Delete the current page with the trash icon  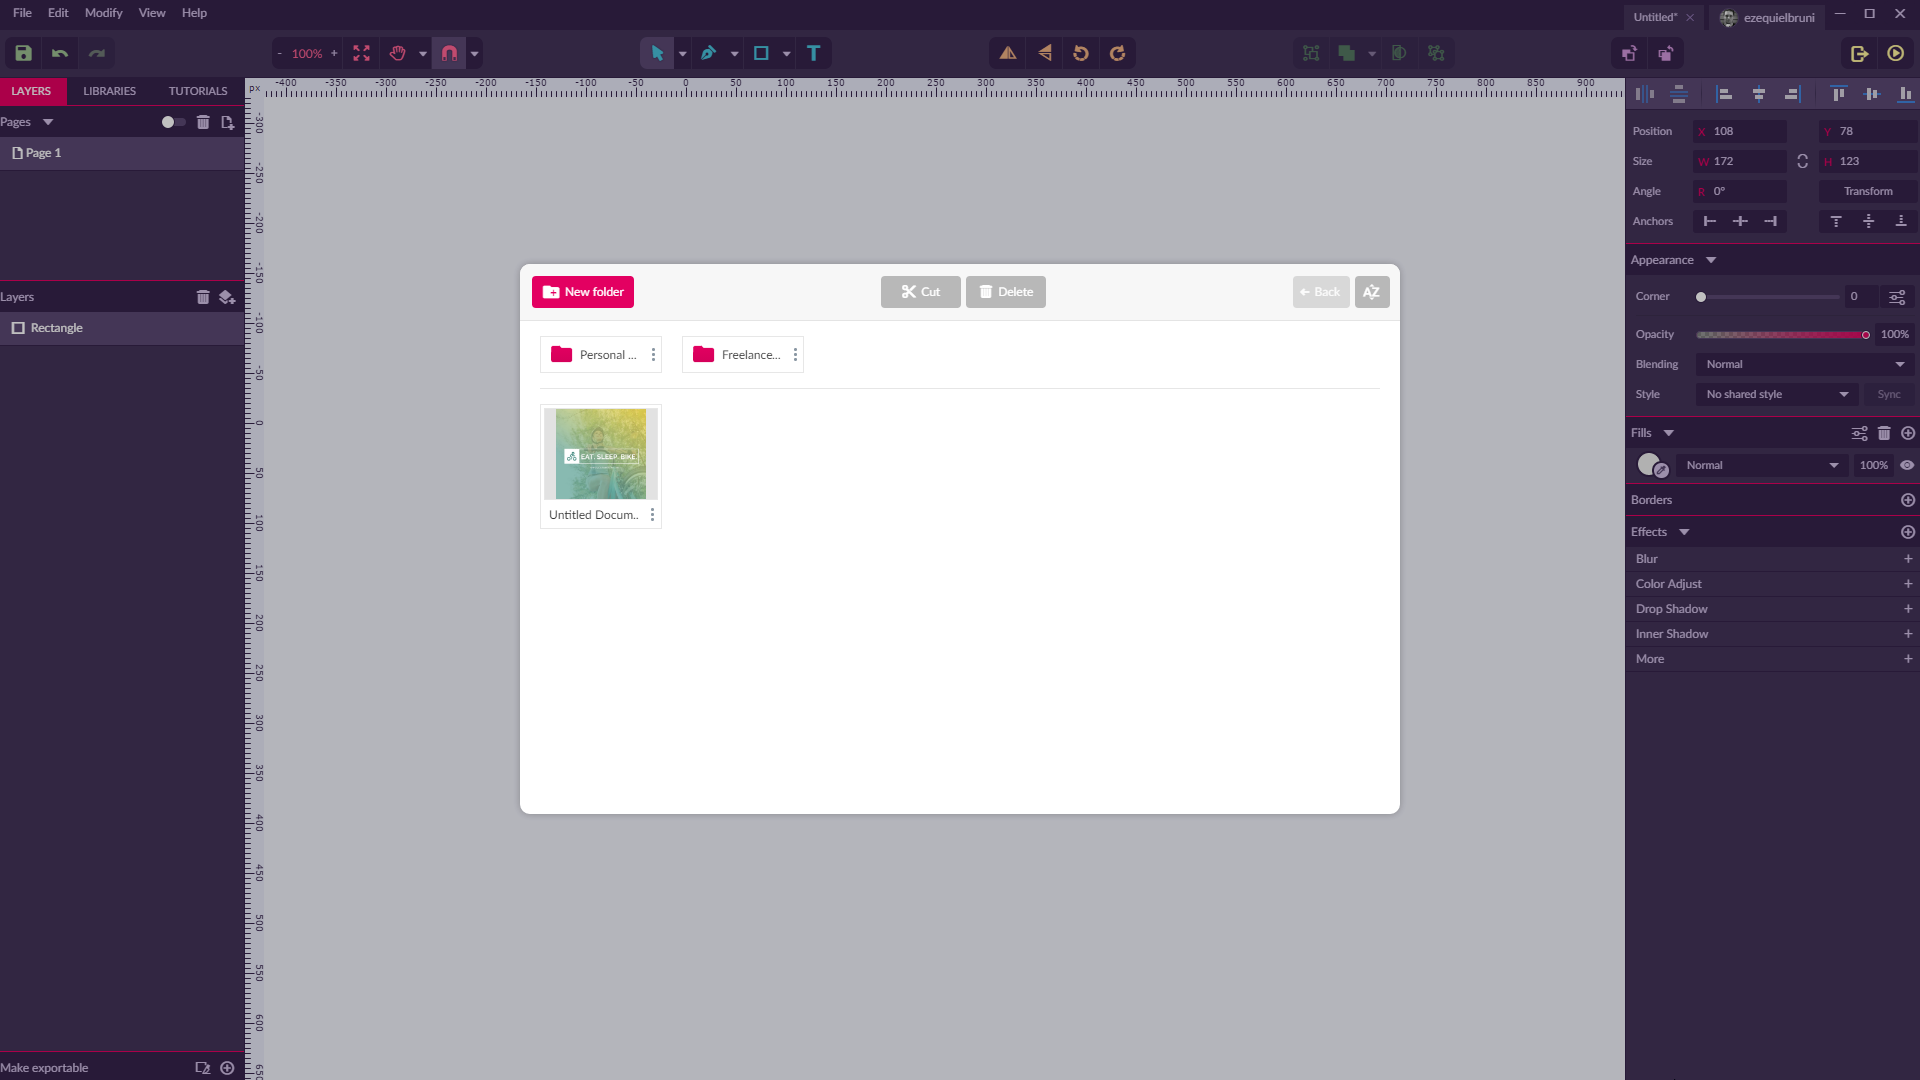coord(203,122)
